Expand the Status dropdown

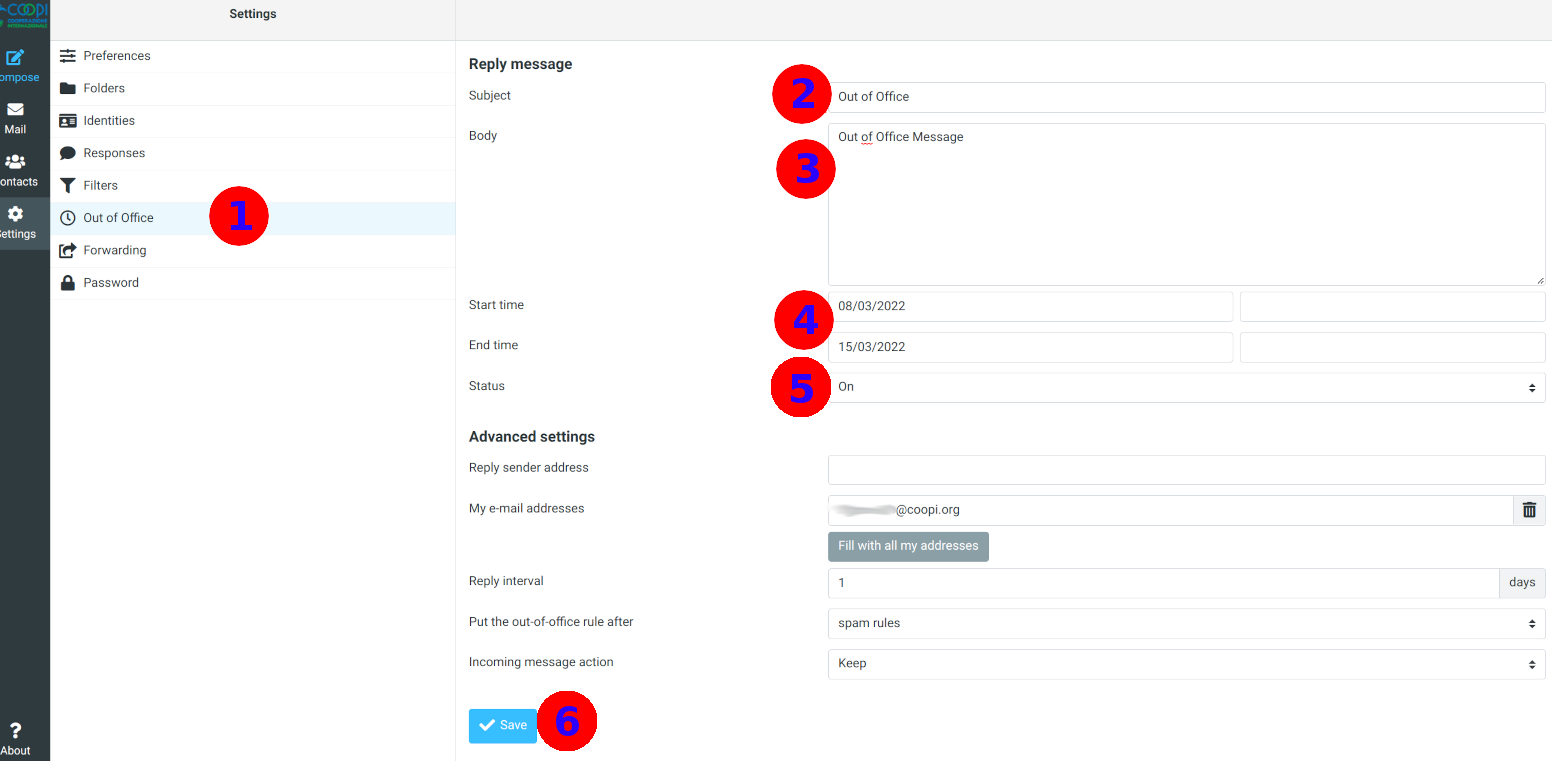(1186, 387)
